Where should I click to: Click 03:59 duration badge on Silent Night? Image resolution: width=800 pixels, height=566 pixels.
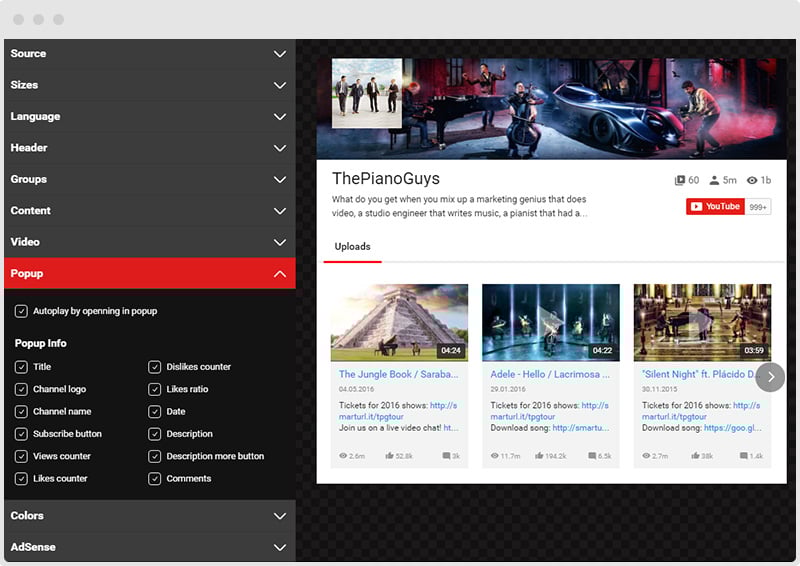pyautogui.click(x=754, y=351)
